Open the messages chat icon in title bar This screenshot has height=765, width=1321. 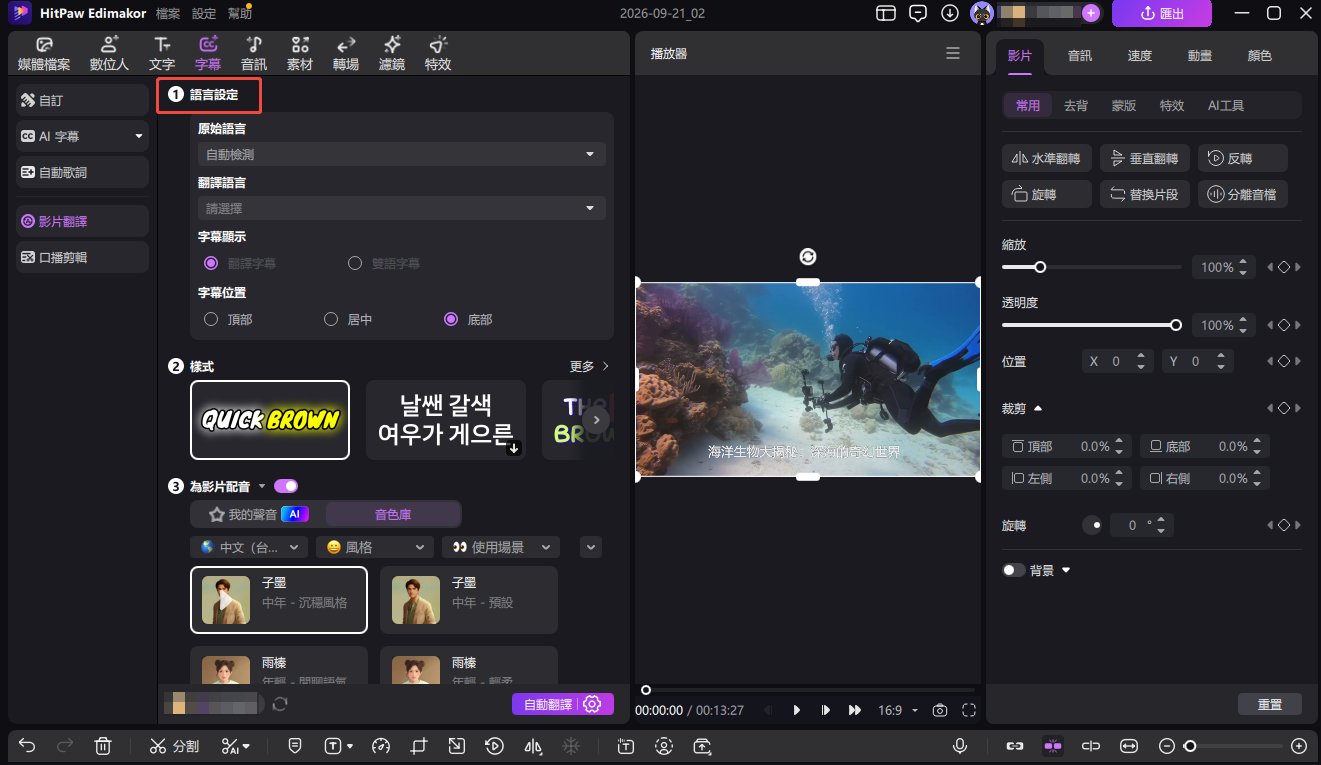[x=918, y=13]
